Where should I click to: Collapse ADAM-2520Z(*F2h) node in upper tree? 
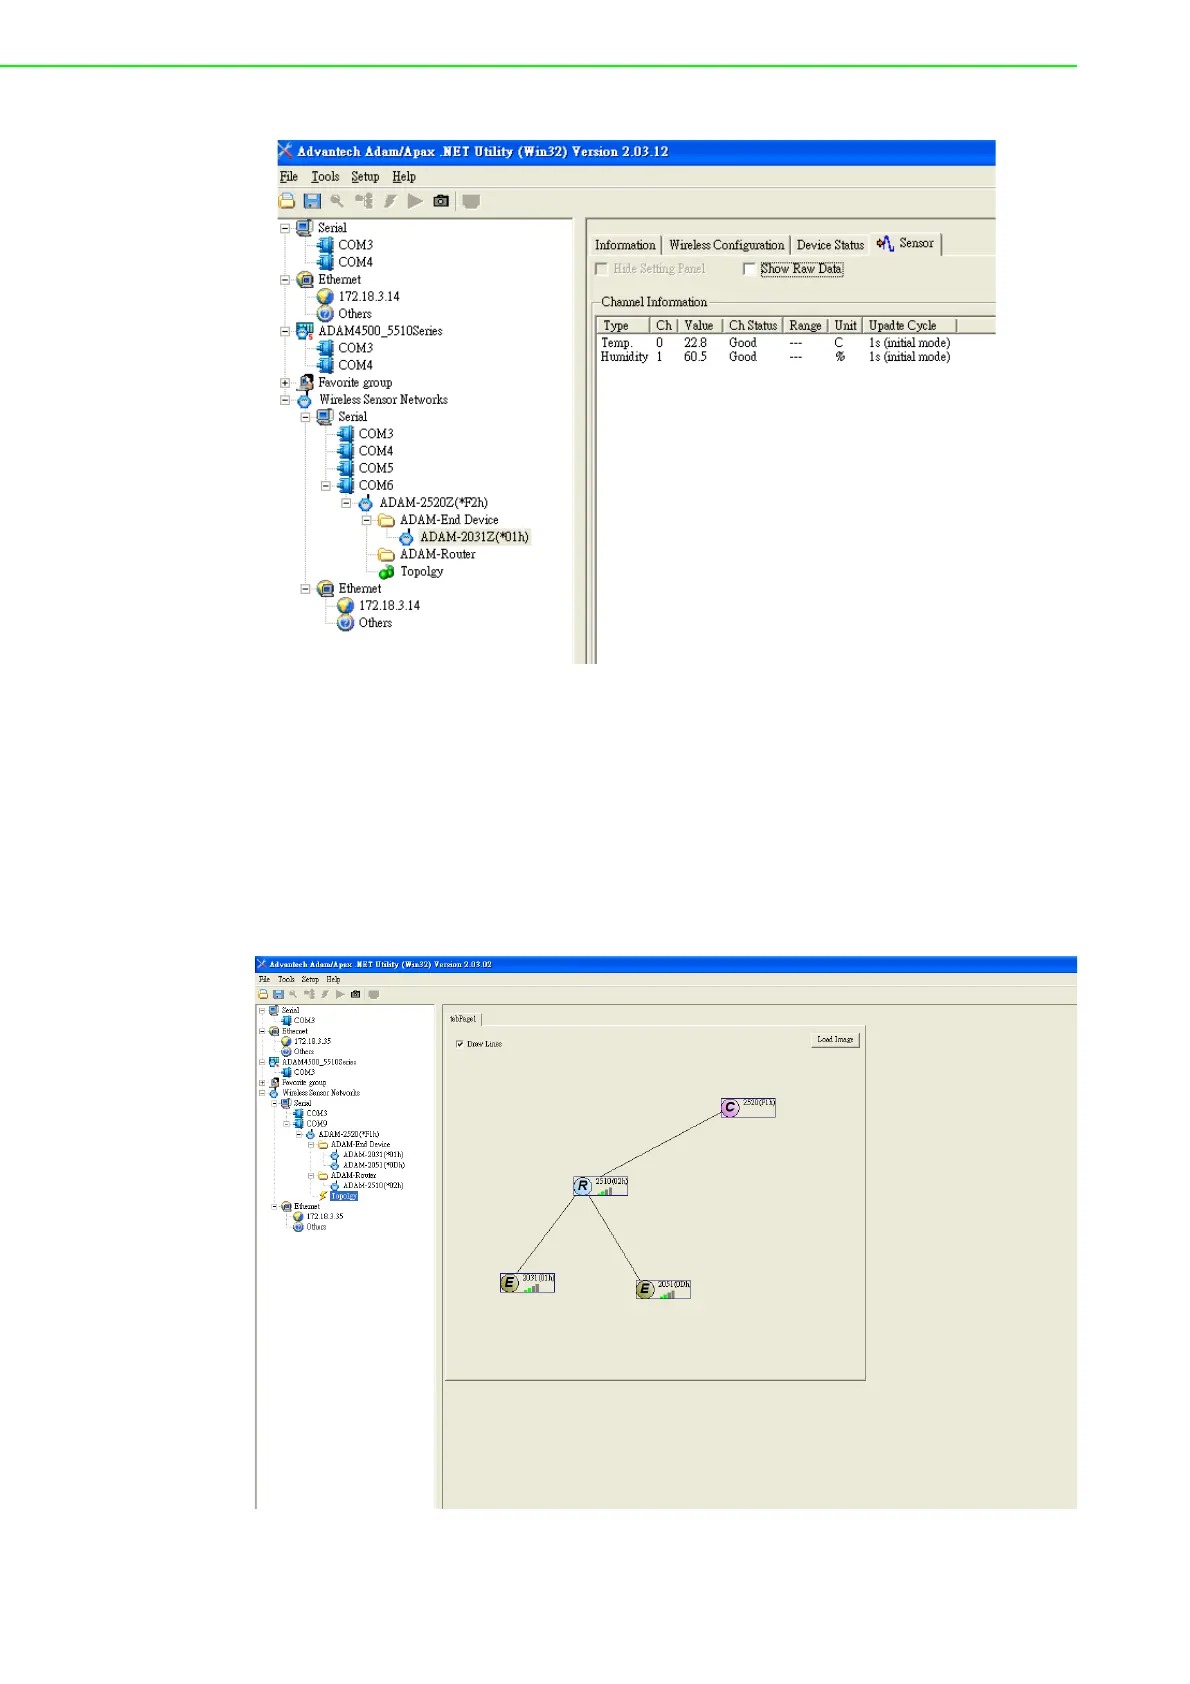346,503
